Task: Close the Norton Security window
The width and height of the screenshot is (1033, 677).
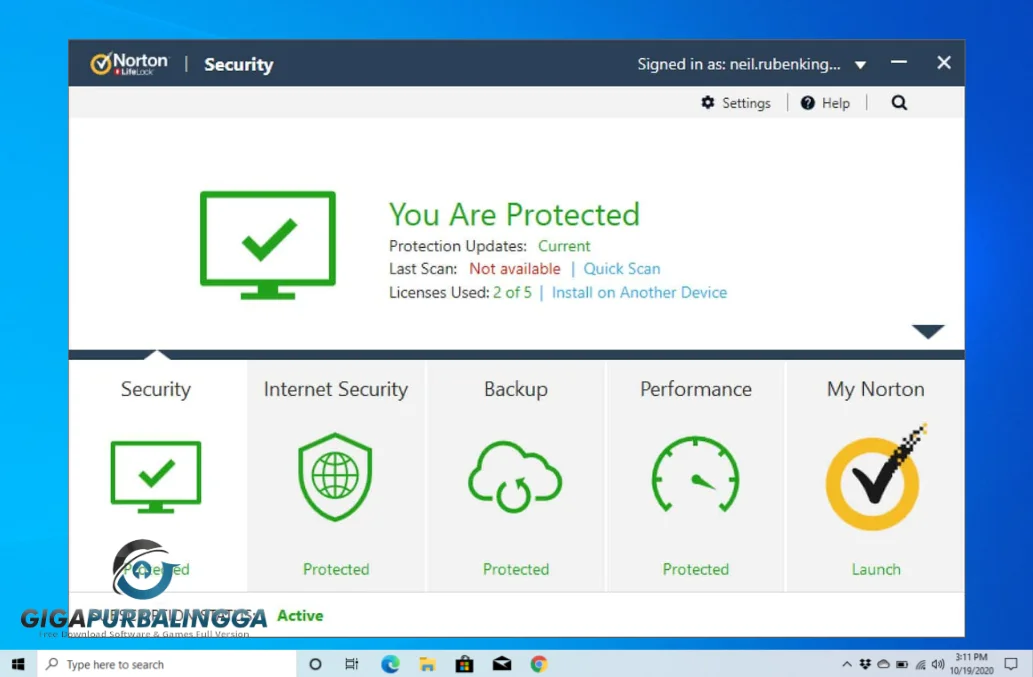Action: (943, 63)
